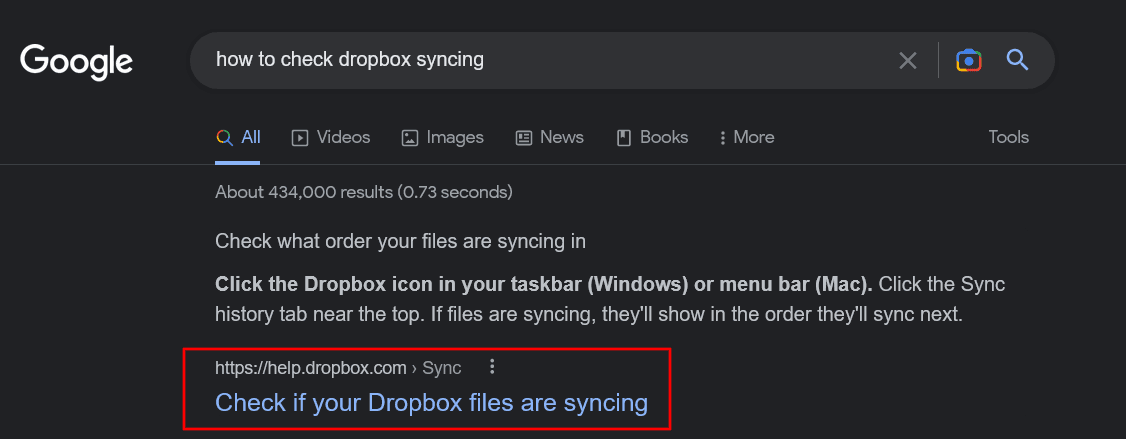Viewport: 1126px width, 439px height.
Task: Open the three-dot menu beside help.dropbox.com
Action: click(x=491, y=367)
